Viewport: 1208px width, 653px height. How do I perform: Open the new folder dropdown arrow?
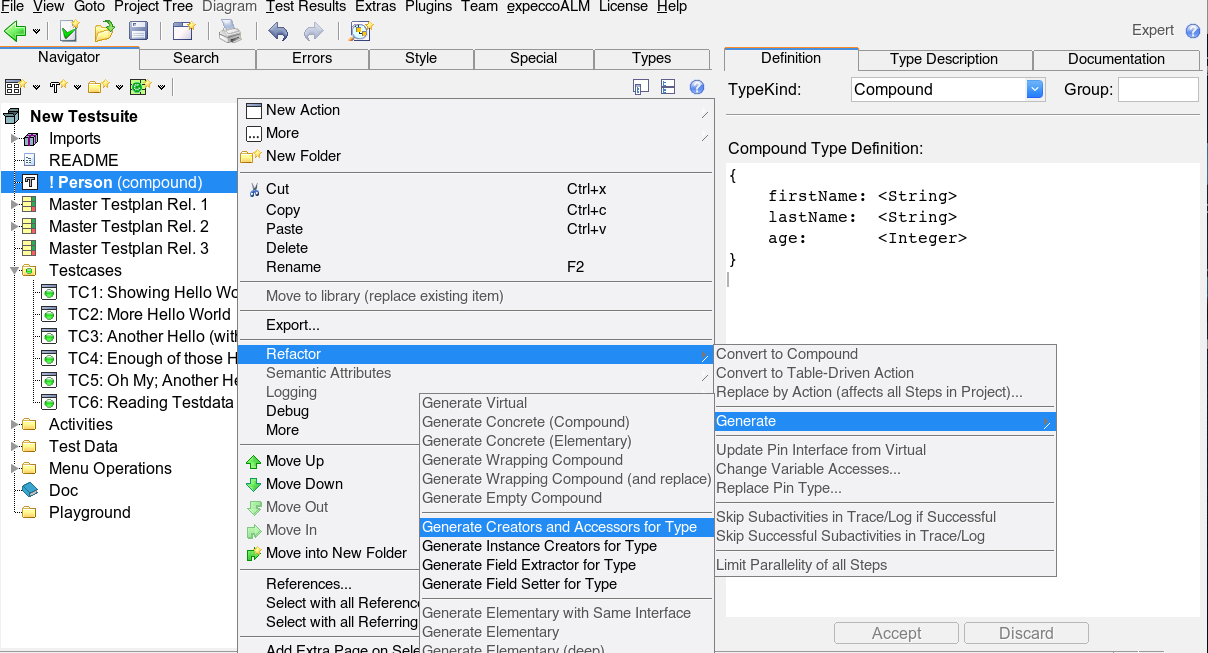click(x=119, y=88)
